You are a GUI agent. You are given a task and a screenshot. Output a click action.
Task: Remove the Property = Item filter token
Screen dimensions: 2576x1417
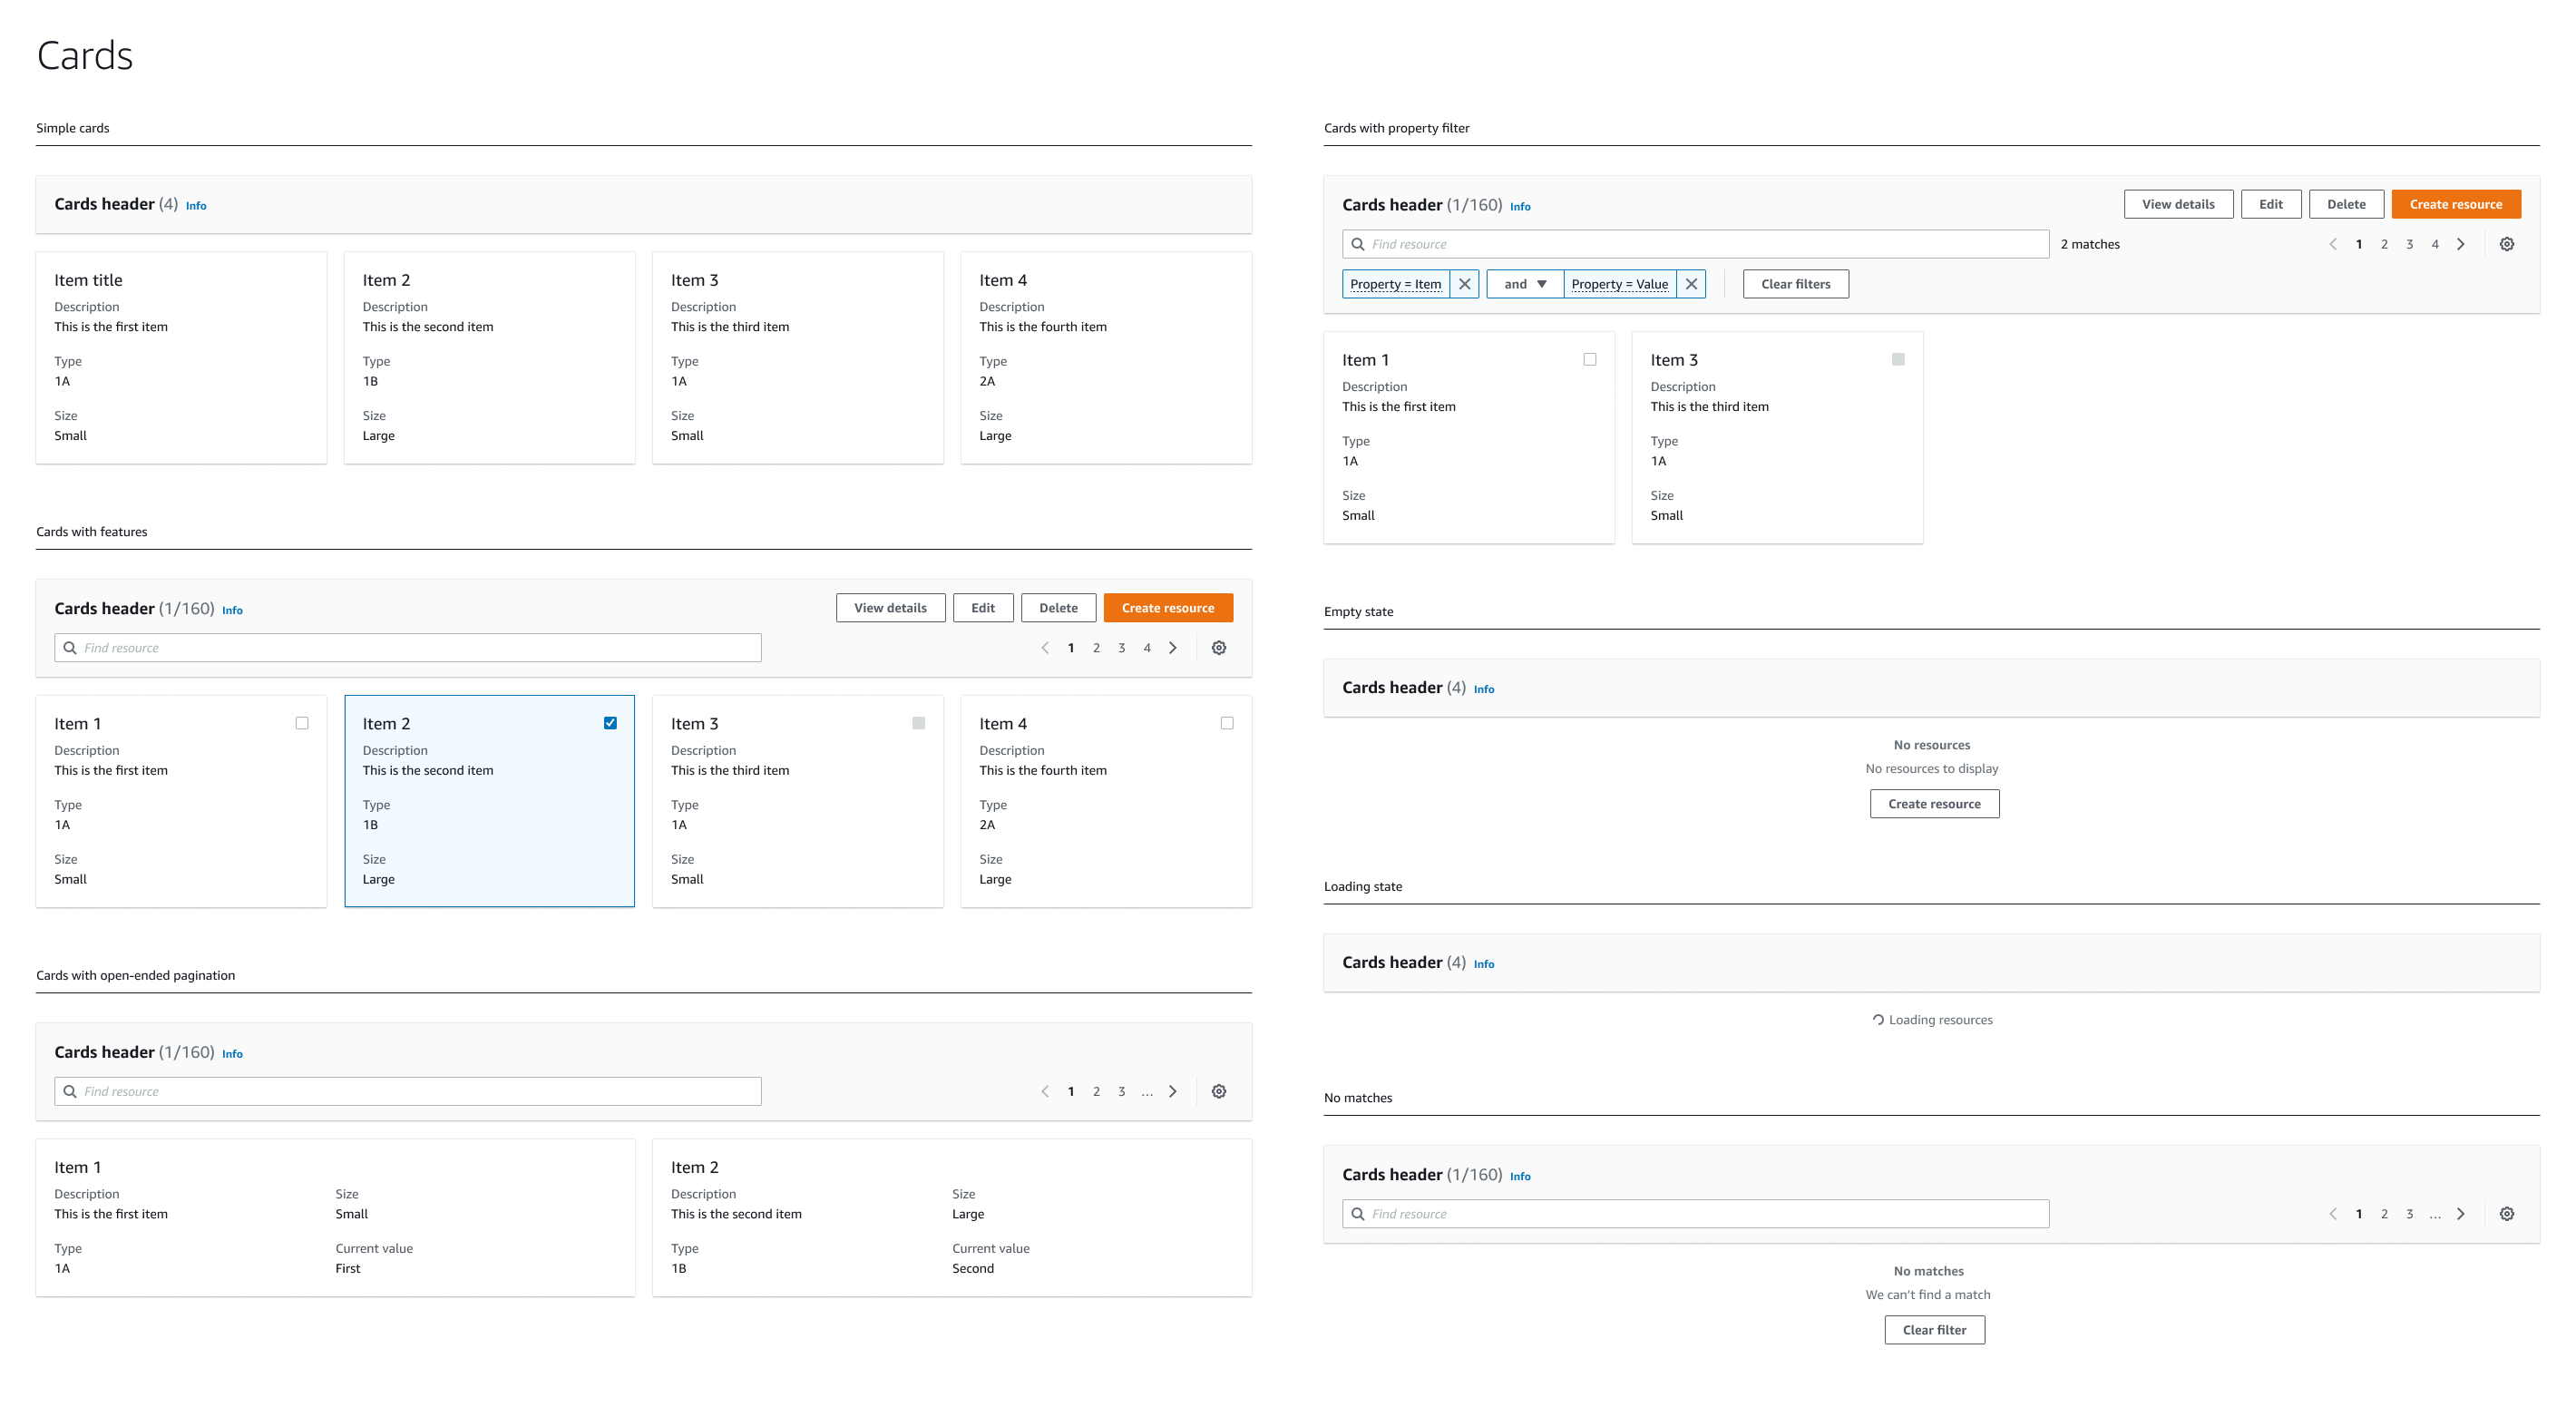point(1464,284)
